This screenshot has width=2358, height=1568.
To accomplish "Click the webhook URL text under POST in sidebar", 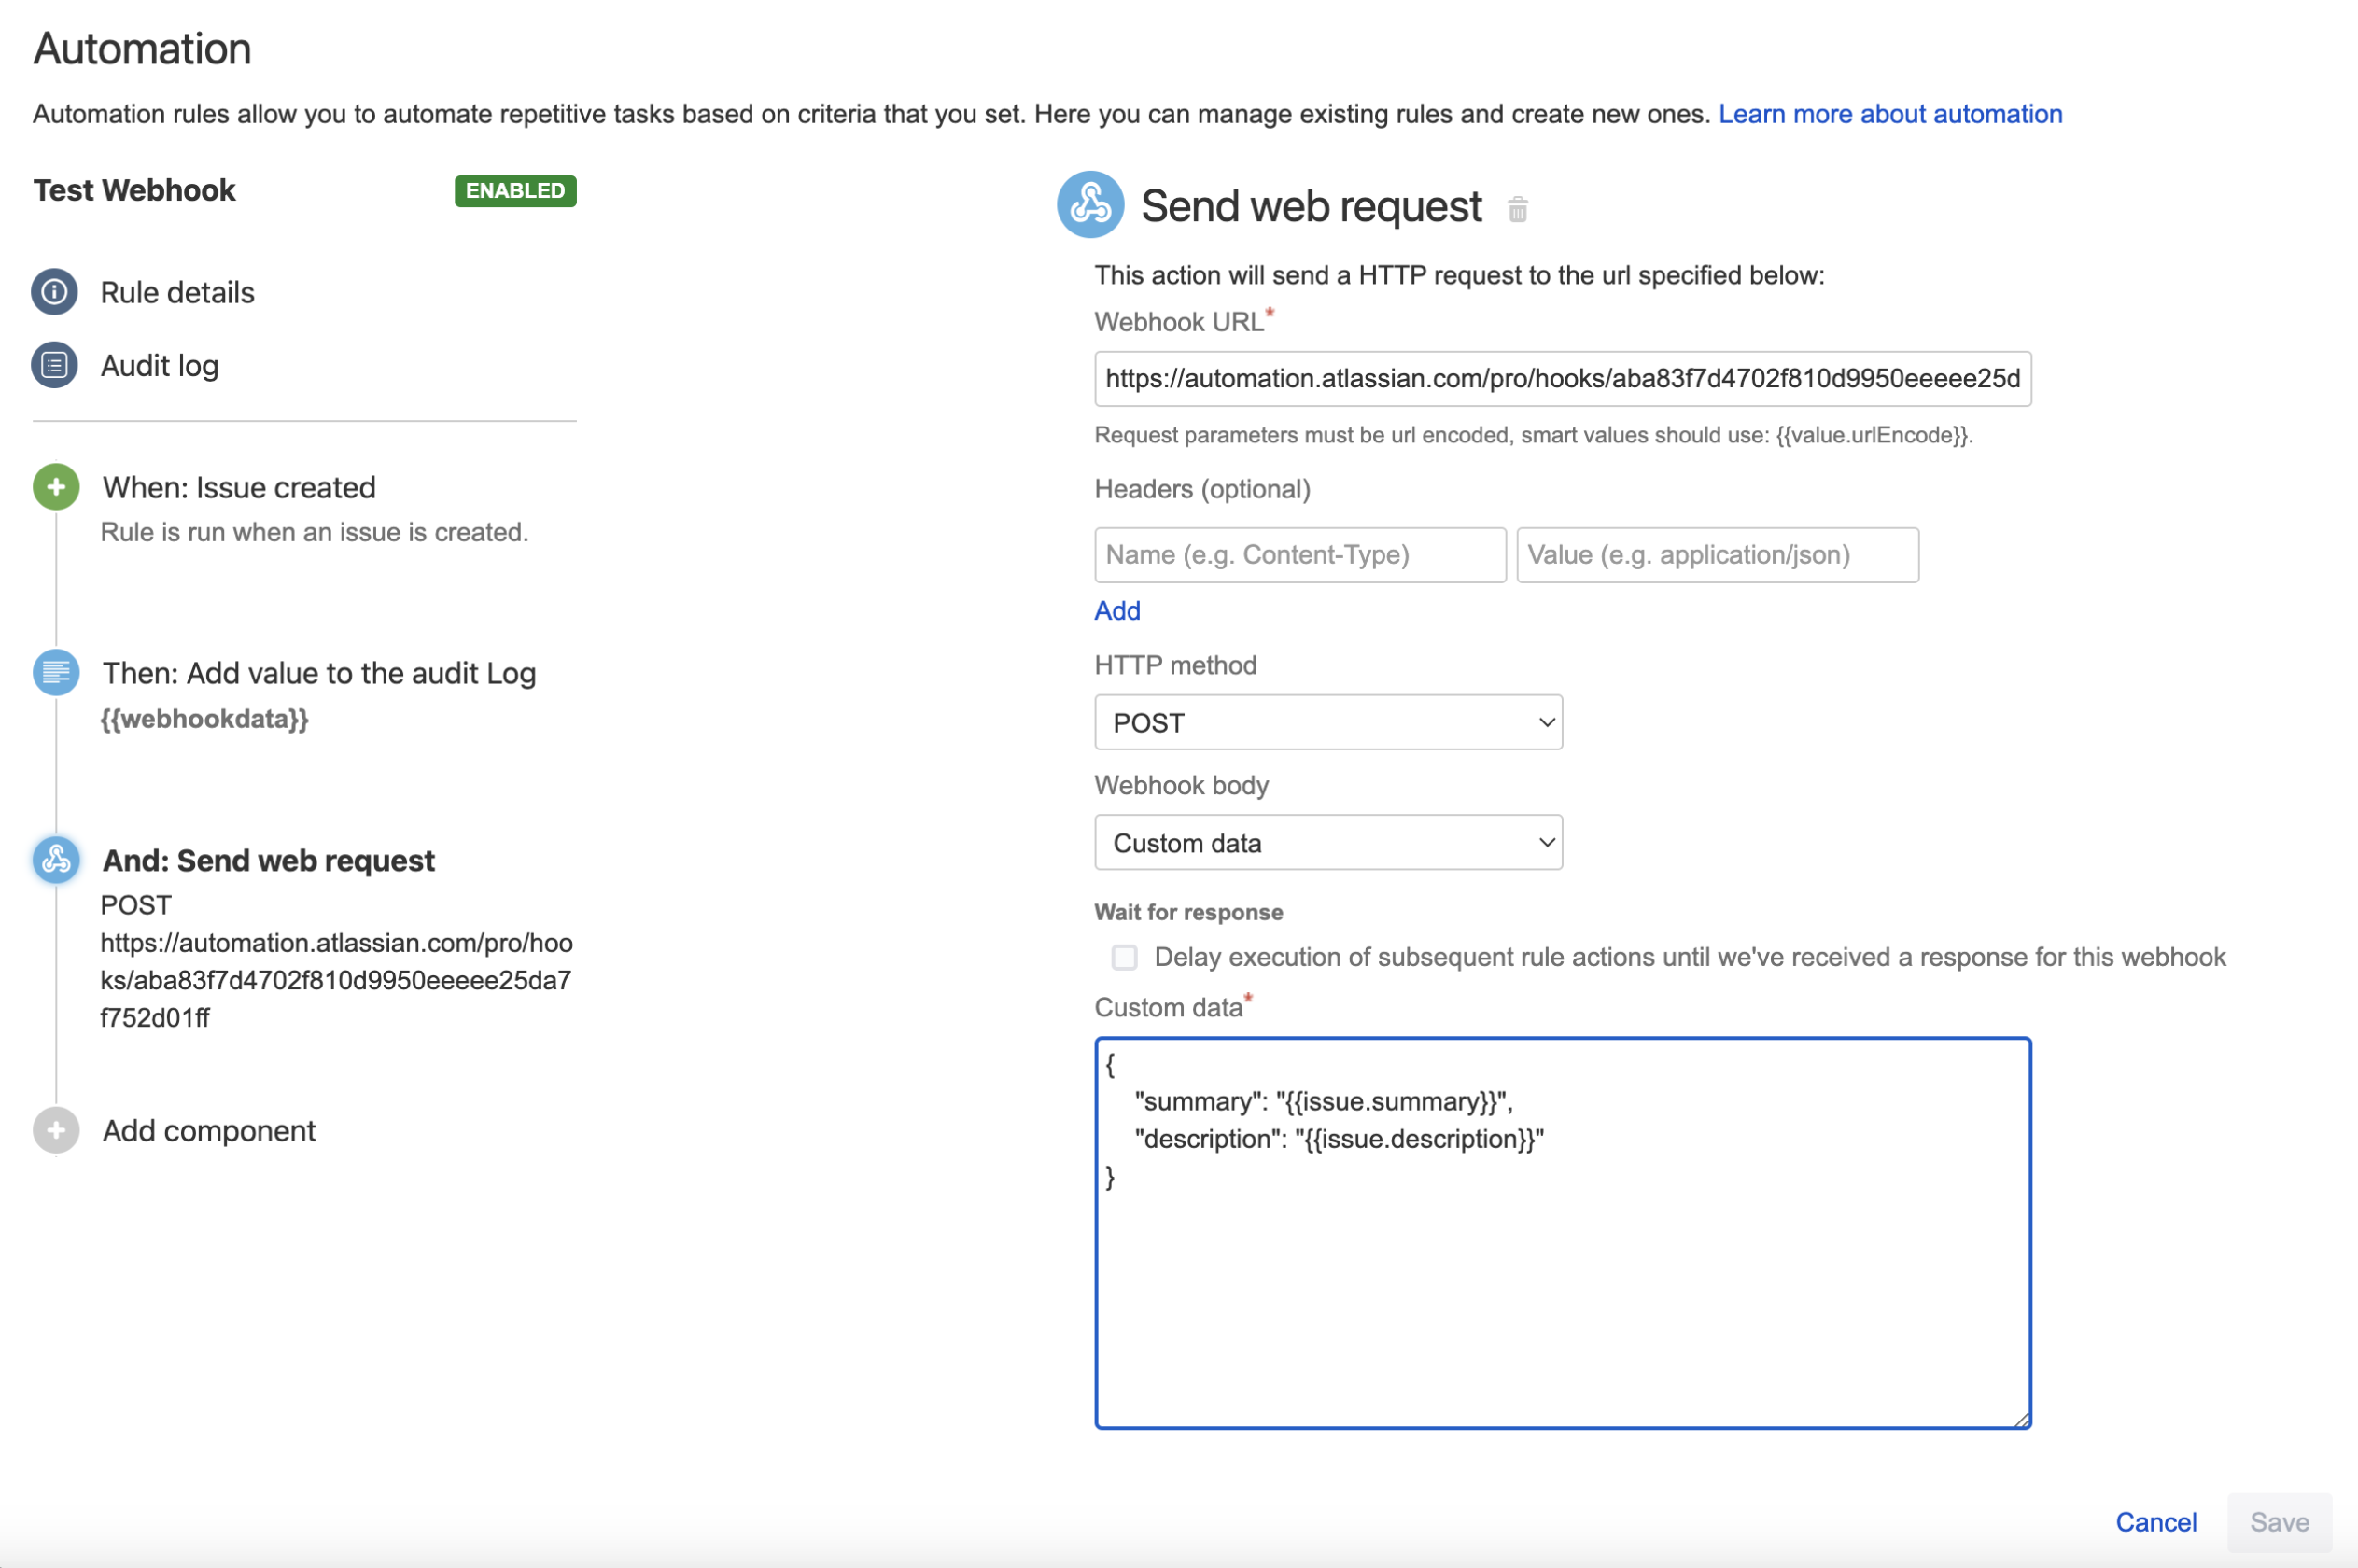I will [x=336, y=980].
